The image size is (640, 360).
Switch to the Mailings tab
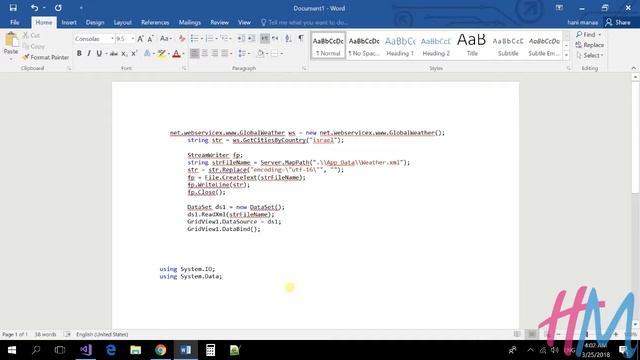pyautogui.click(x=190, y=22)
